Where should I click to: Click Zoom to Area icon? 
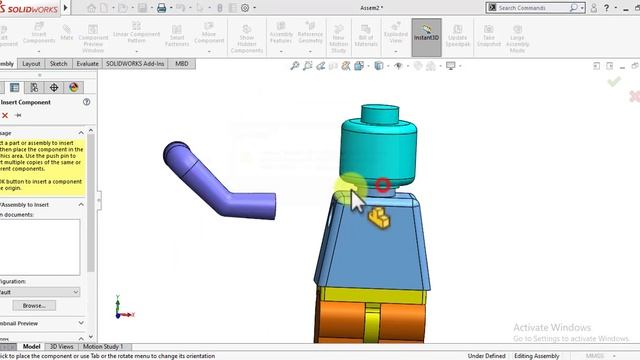pyautogui.click(x=307, y=66)
